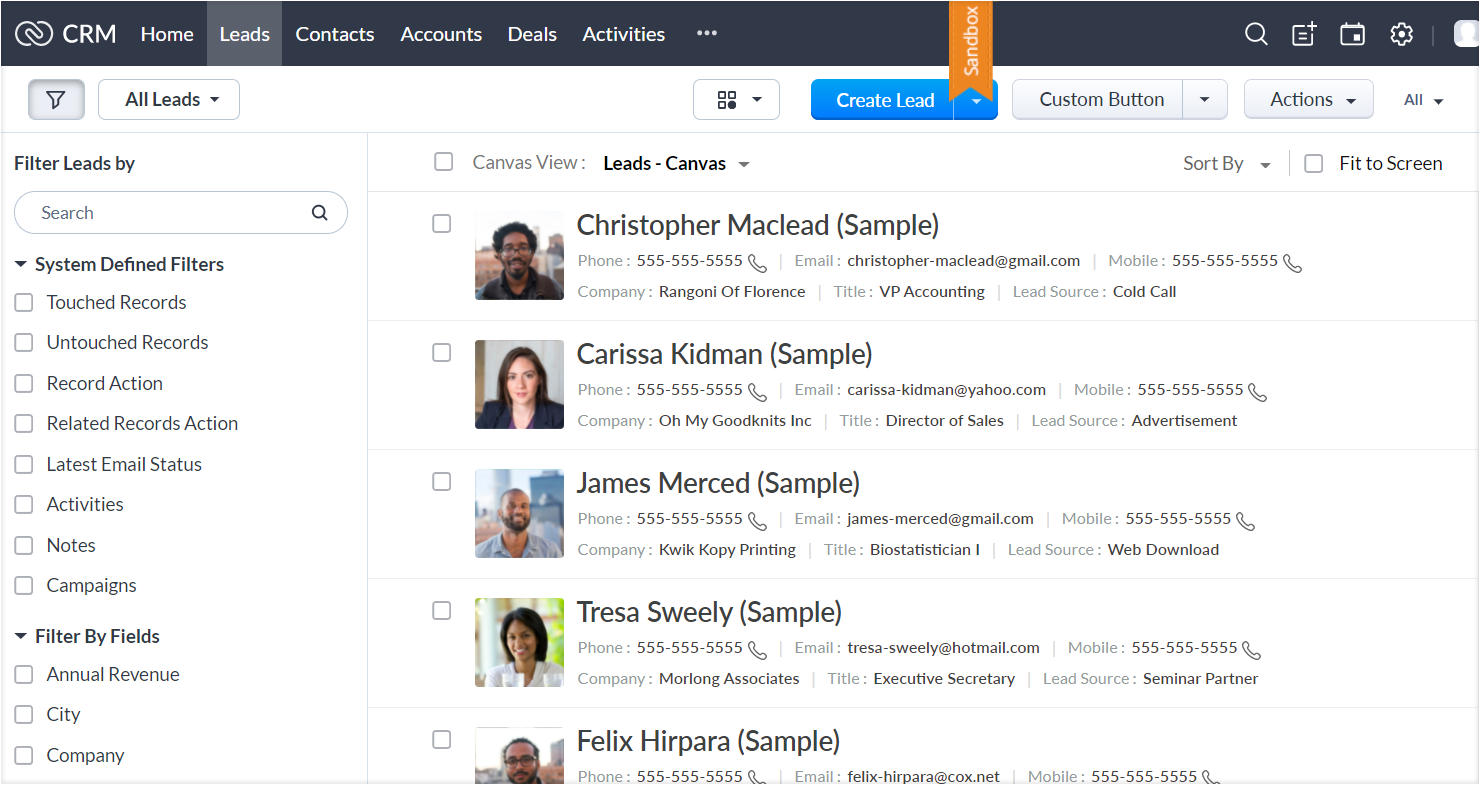Click phone call icon for Christopher Maclead
Image resolution: width=1480 pixels, height=785 pixels.
pos(758,263)
